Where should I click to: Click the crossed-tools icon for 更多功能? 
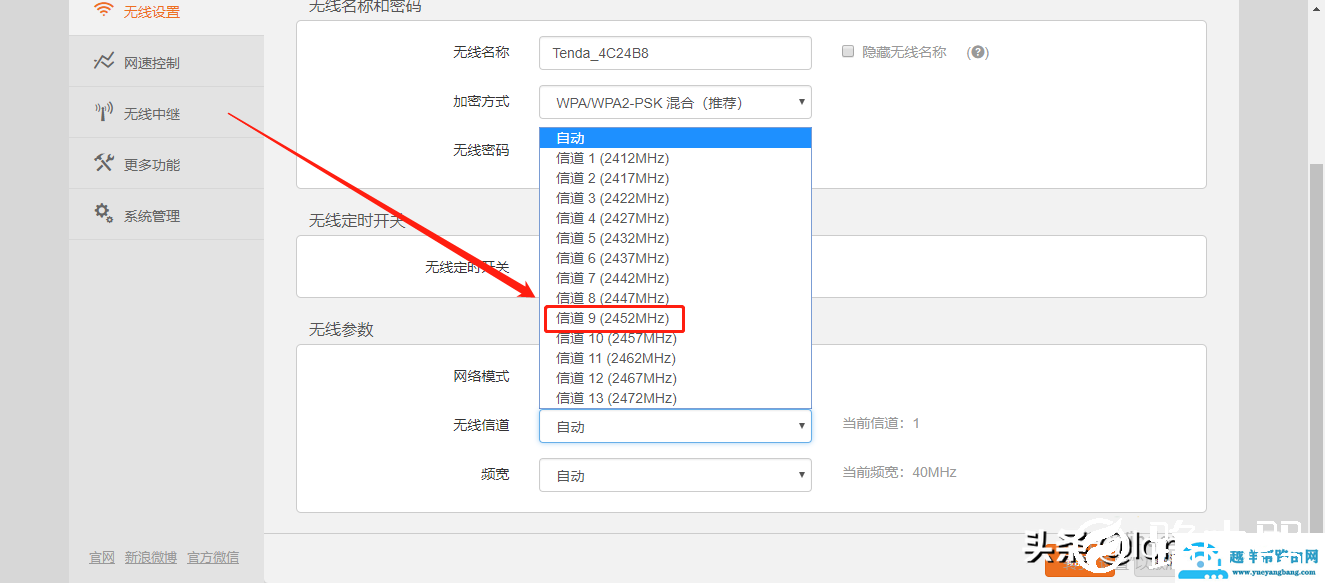click(x=103, y=162)
